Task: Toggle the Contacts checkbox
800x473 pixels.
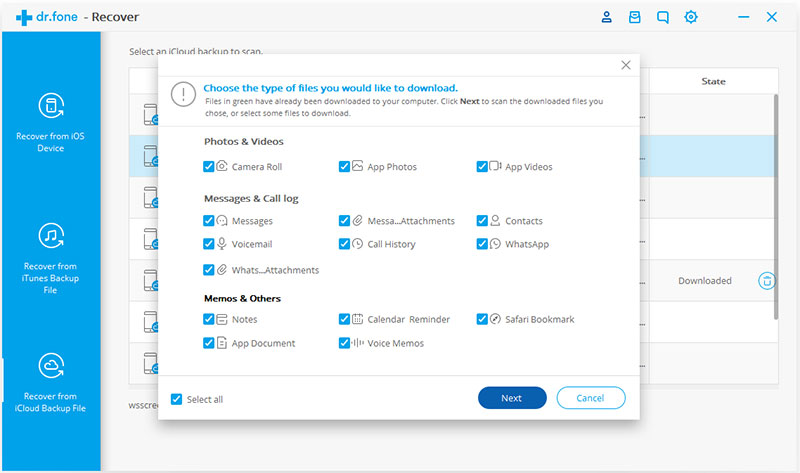Action: (482, 220)
